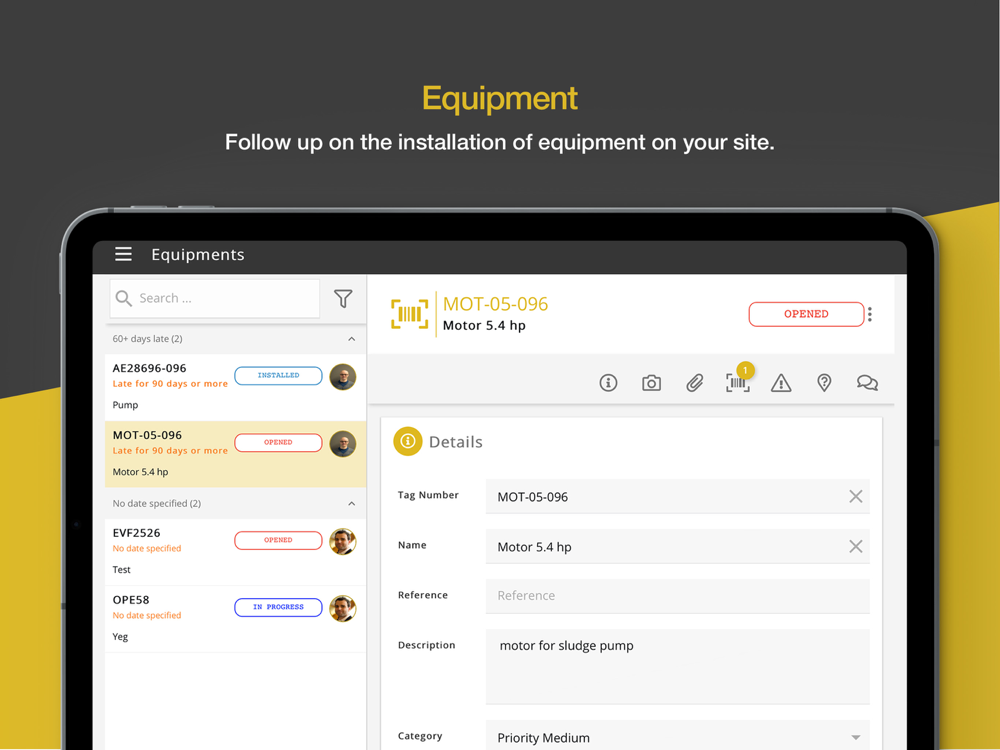Open the location pin tab
This screenshot has height=750, width=1000.
tap(824, 383)
